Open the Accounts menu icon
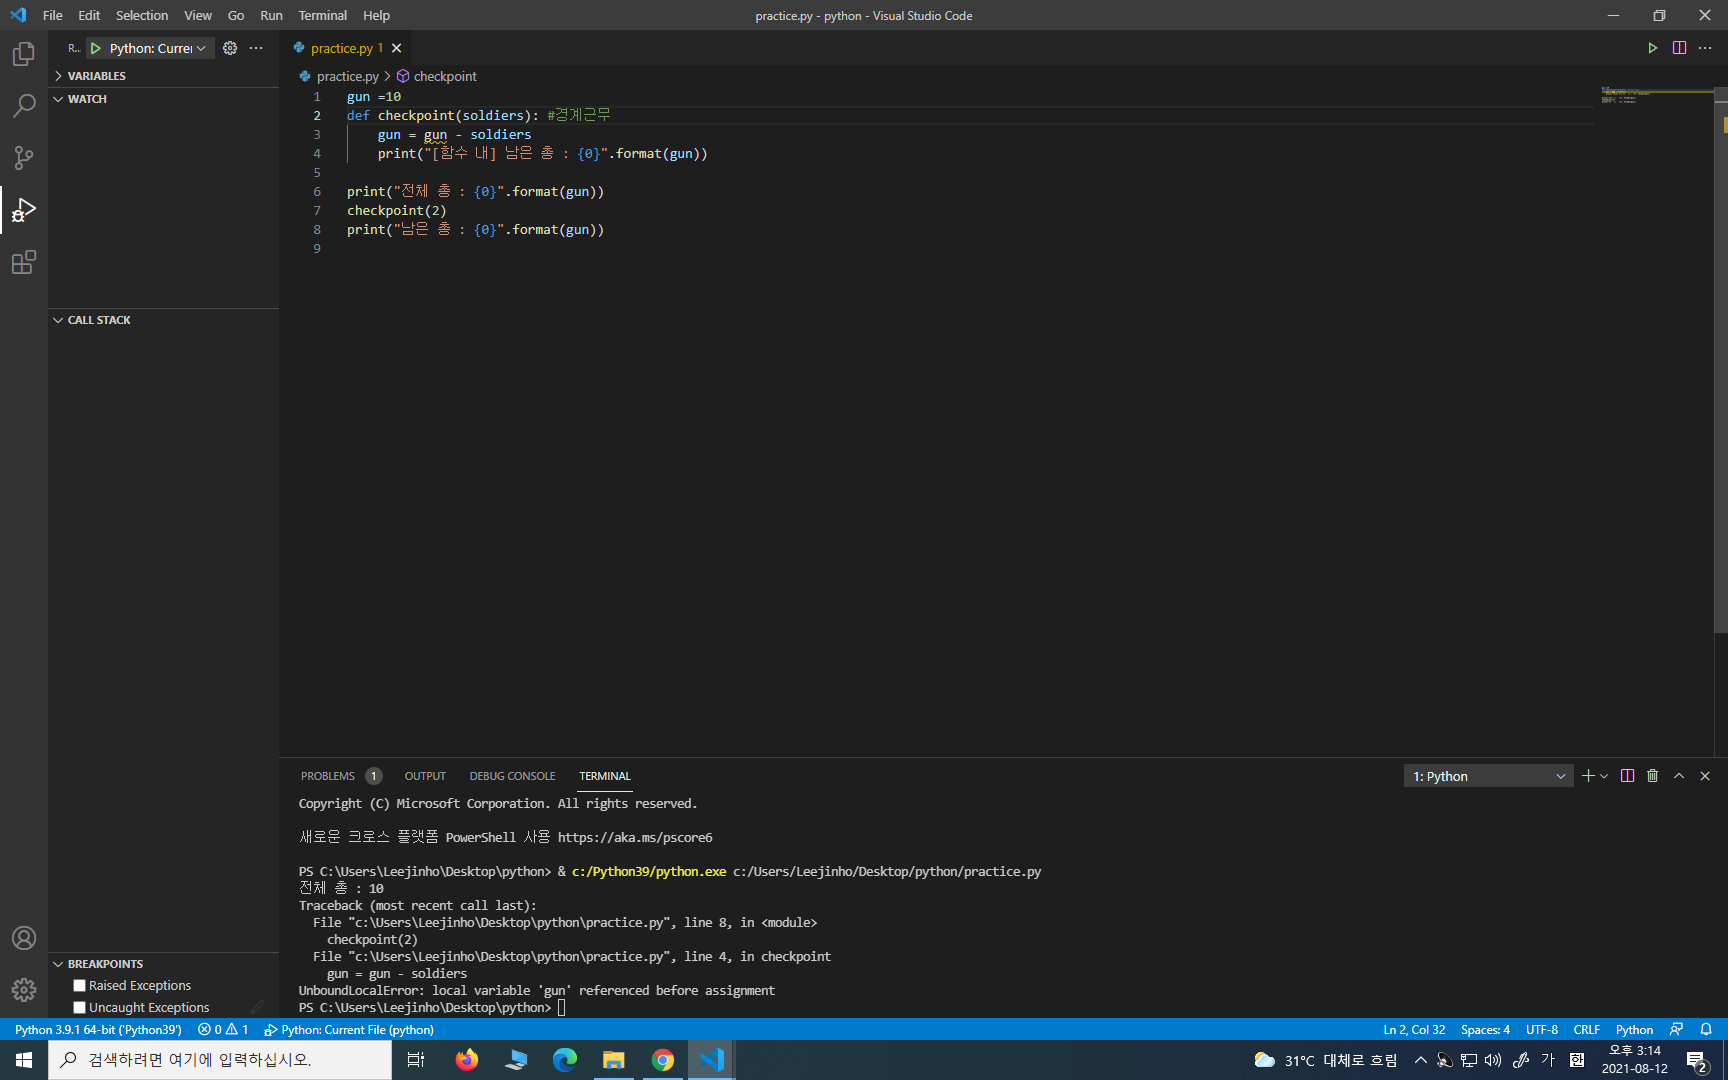The image size is (1728, 1080). (x=24, y=938)
